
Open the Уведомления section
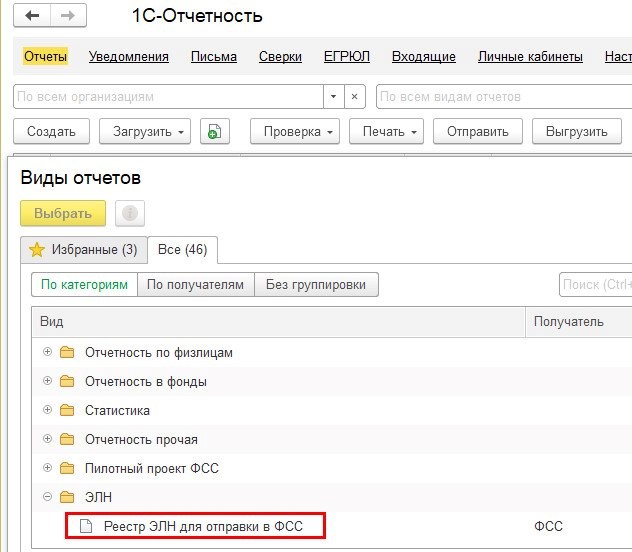coord(129,57)
